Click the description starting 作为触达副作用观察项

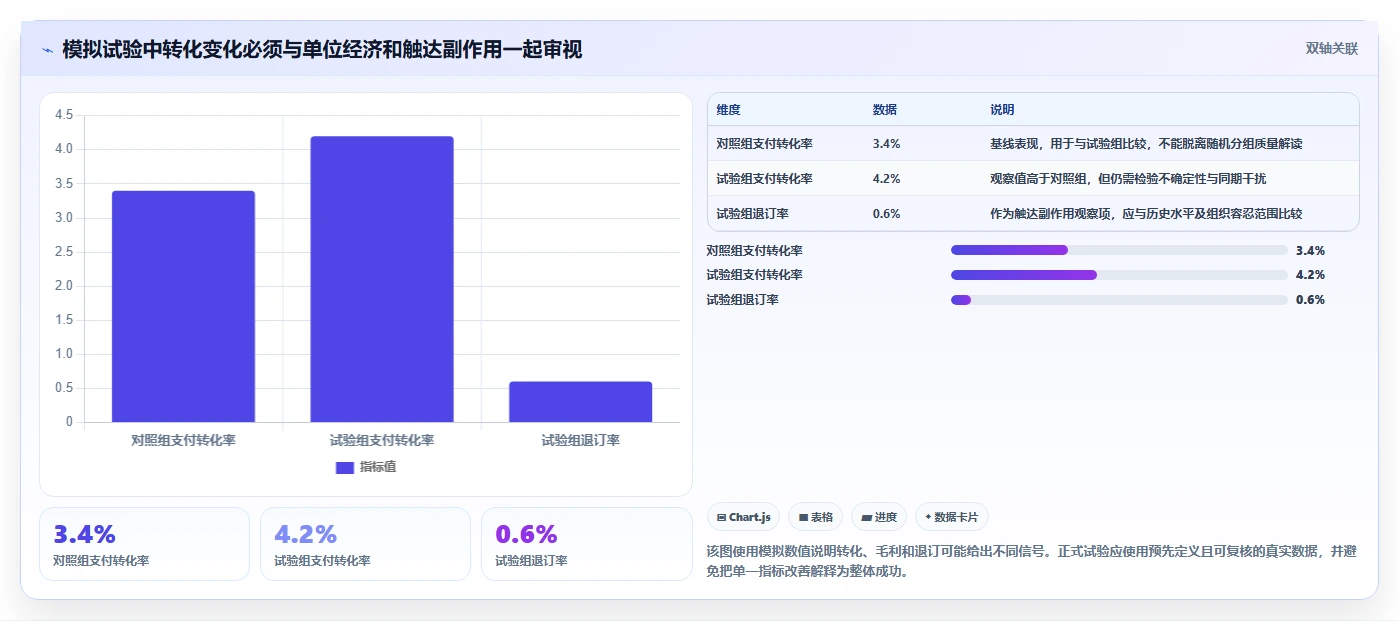[1146, 214]
